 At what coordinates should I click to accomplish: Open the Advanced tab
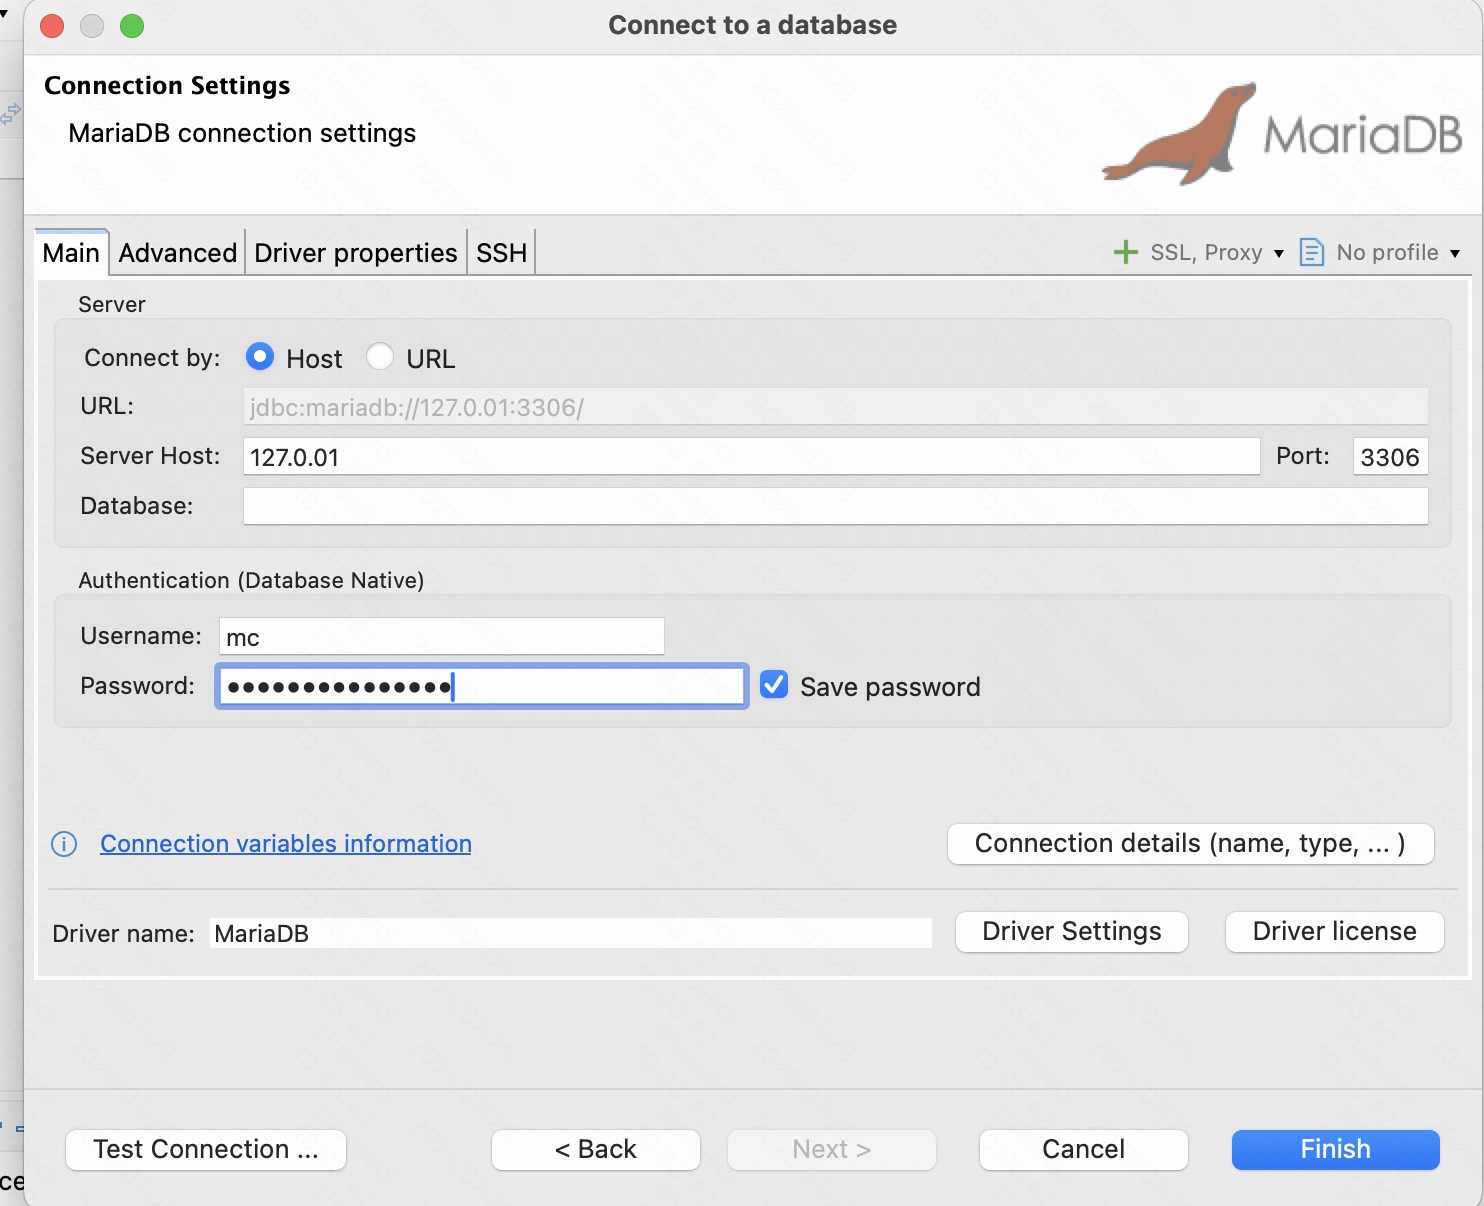(178, 253)
